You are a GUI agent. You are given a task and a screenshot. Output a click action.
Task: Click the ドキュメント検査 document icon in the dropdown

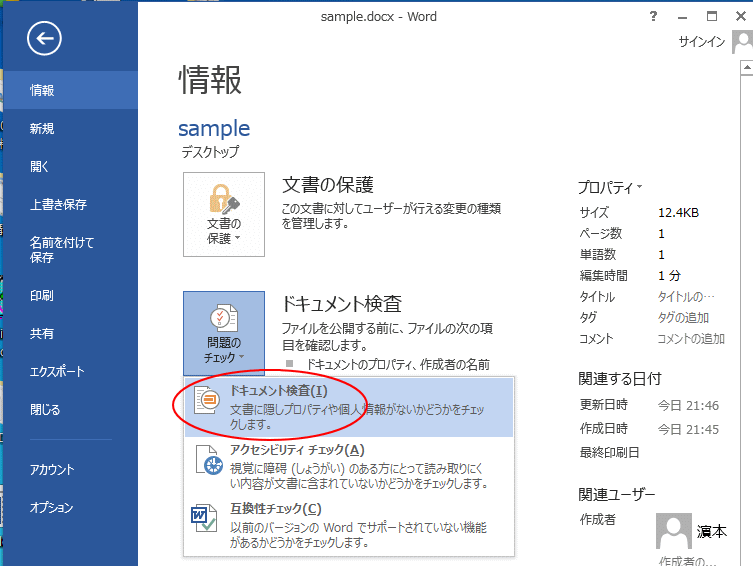[207, 399]
